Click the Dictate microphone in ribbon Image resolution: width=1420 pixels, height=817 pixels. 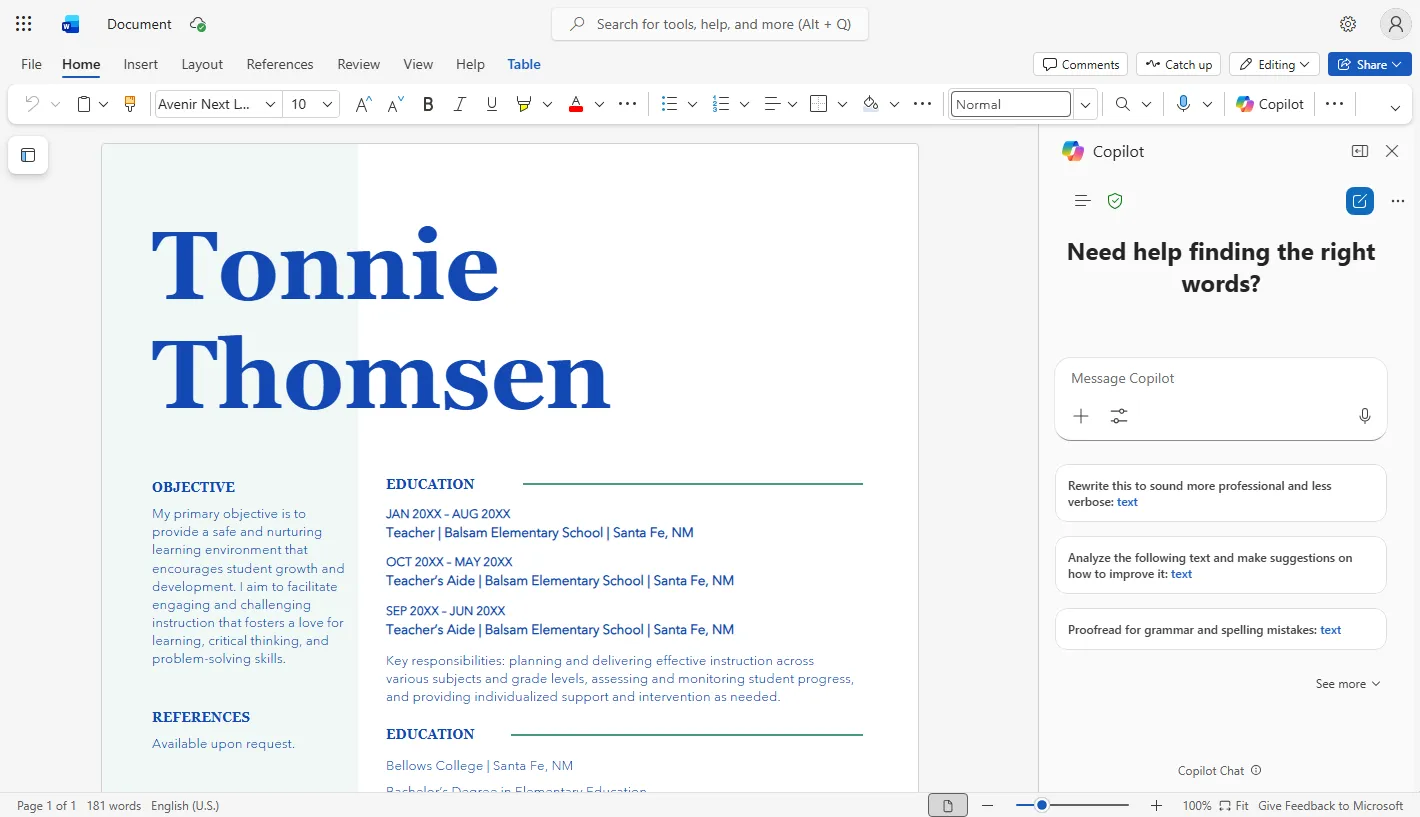pyautogui.click(x=1183, y=104)
